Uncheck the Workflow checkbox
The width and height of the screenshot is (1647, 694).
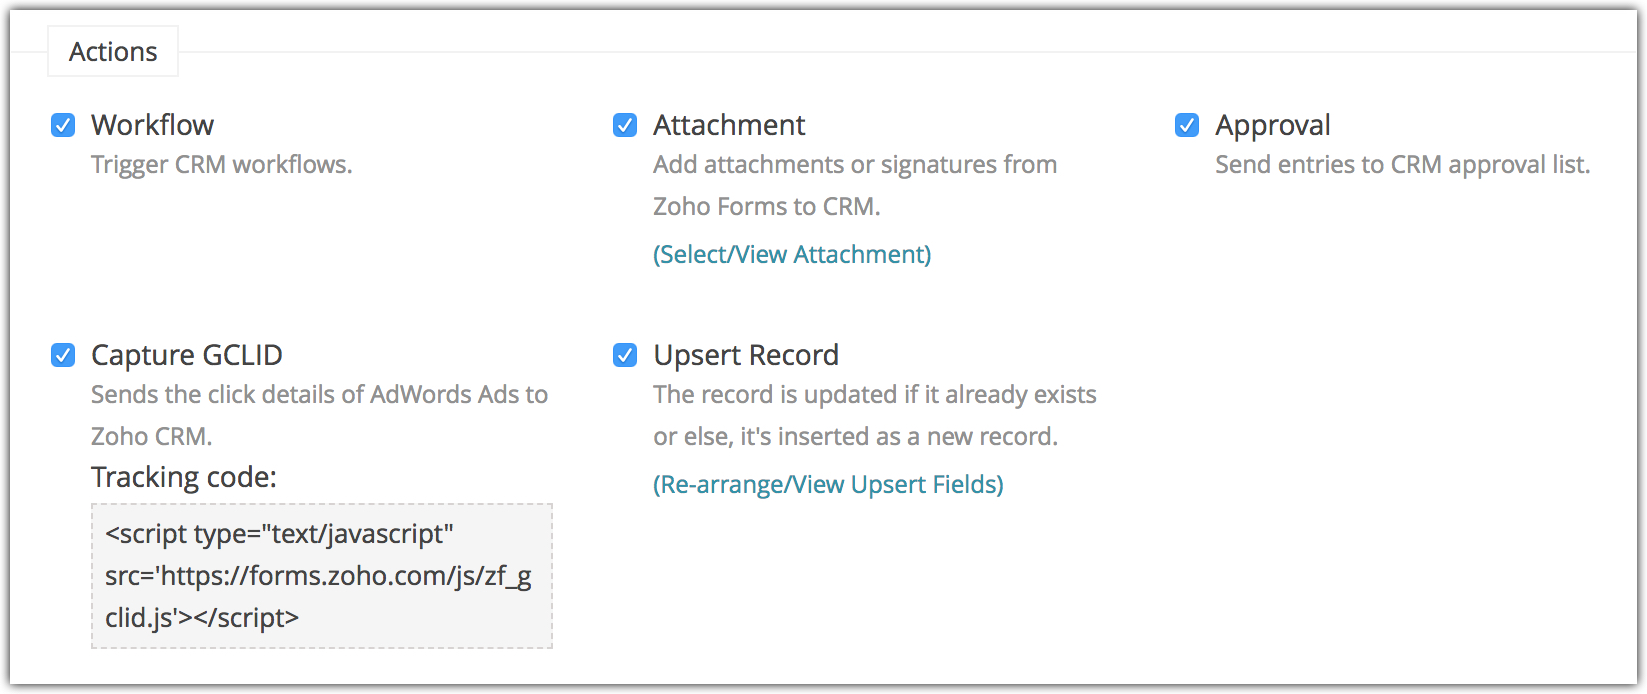[63, 125]
